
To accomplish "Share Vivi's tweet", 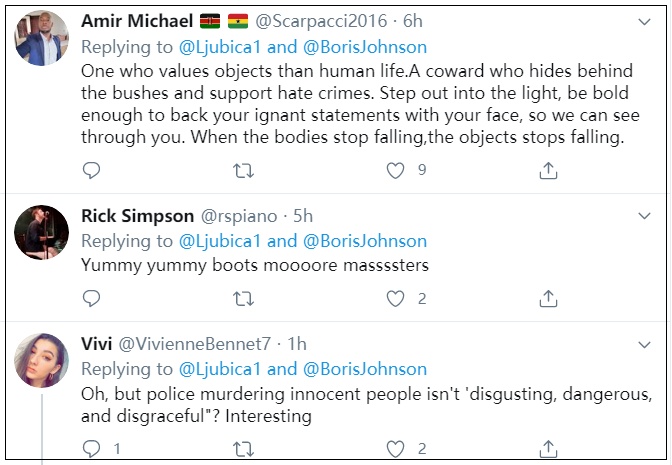I will (x=548, y=448).
